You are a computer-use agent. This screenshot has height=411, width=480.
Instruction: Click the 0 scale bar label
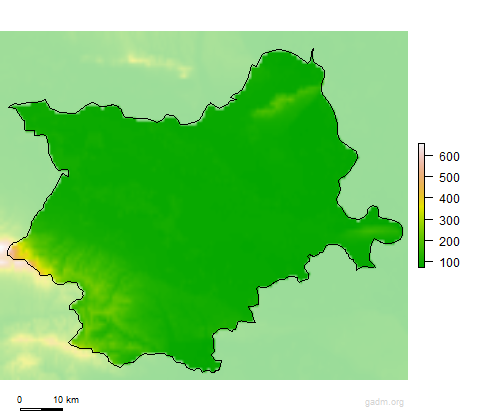[x=19, y=400]
